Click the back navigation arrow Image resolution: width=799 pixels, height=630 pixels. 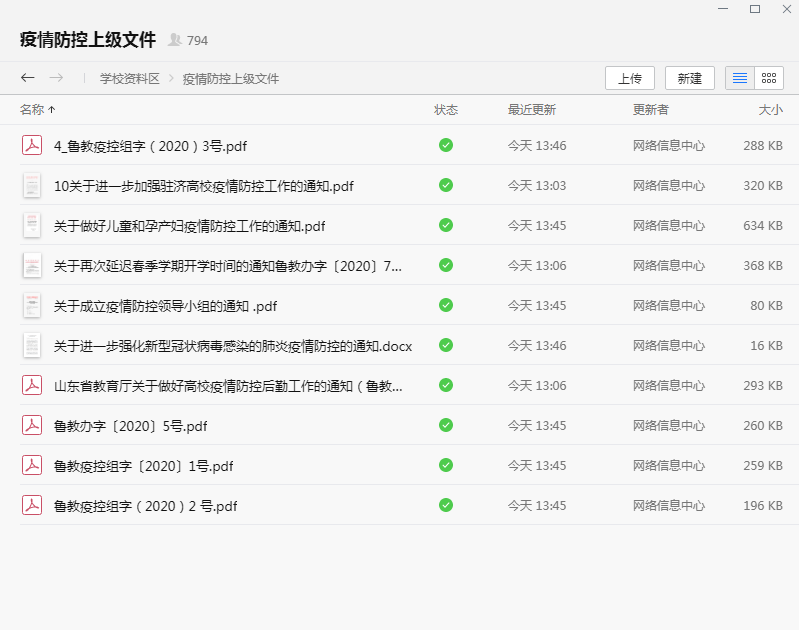(x=28, y=78)
